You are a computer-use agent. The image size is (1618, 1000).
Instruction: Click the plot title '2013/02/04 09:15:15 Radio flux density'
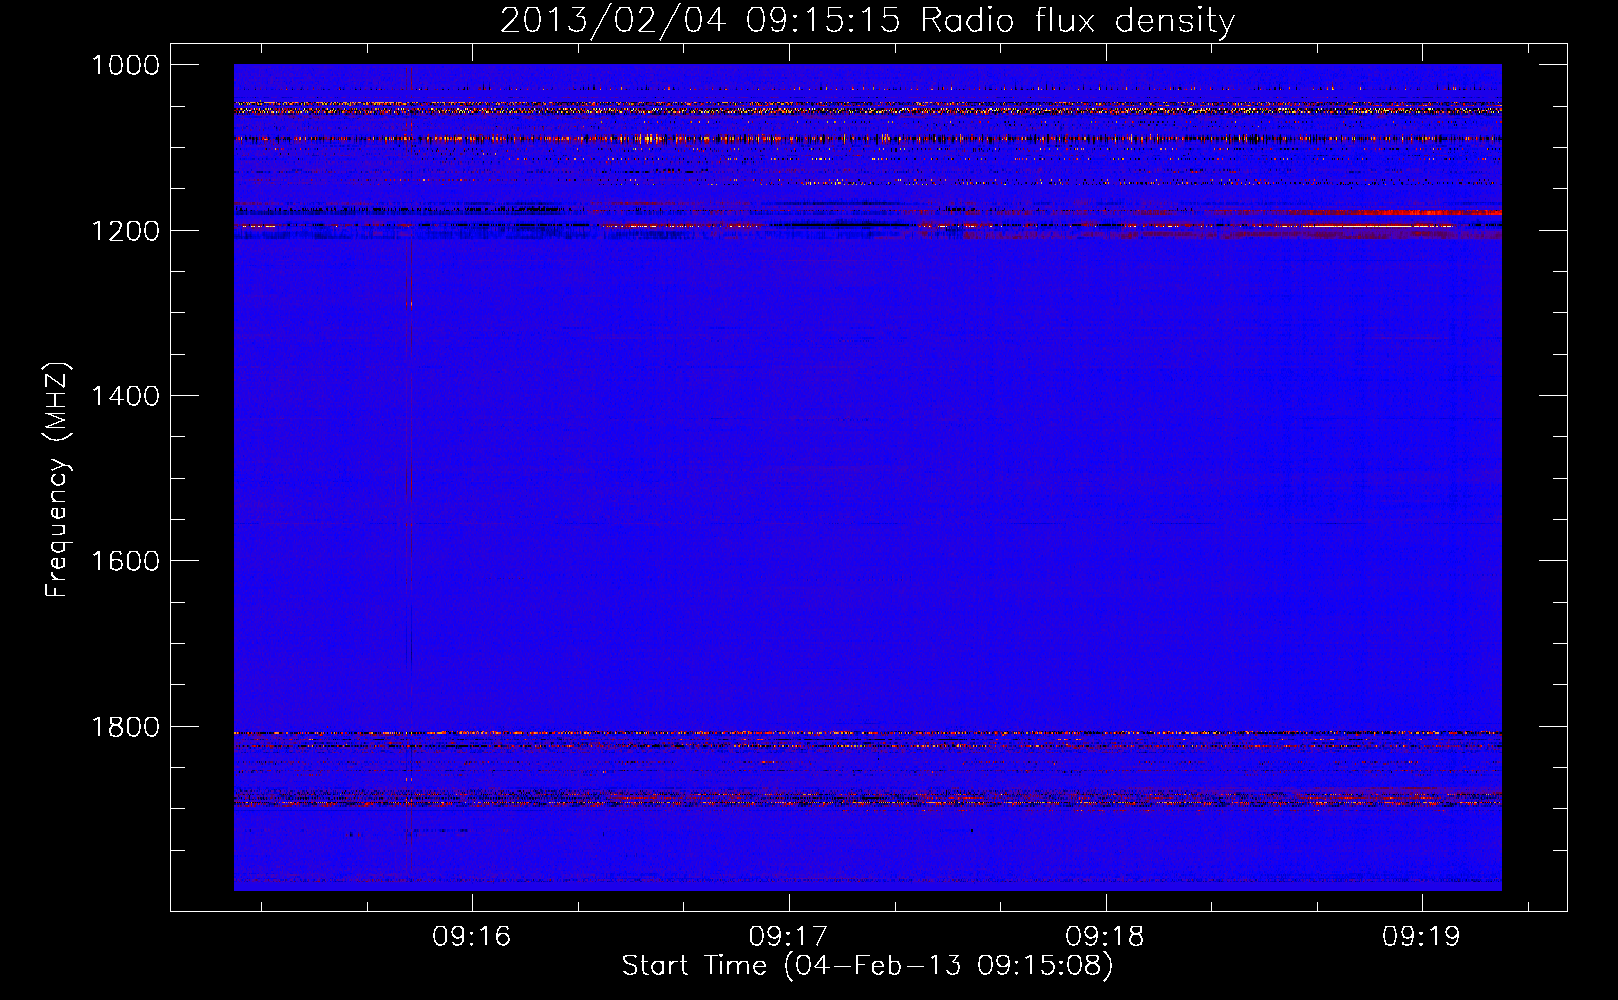[867, 21]
